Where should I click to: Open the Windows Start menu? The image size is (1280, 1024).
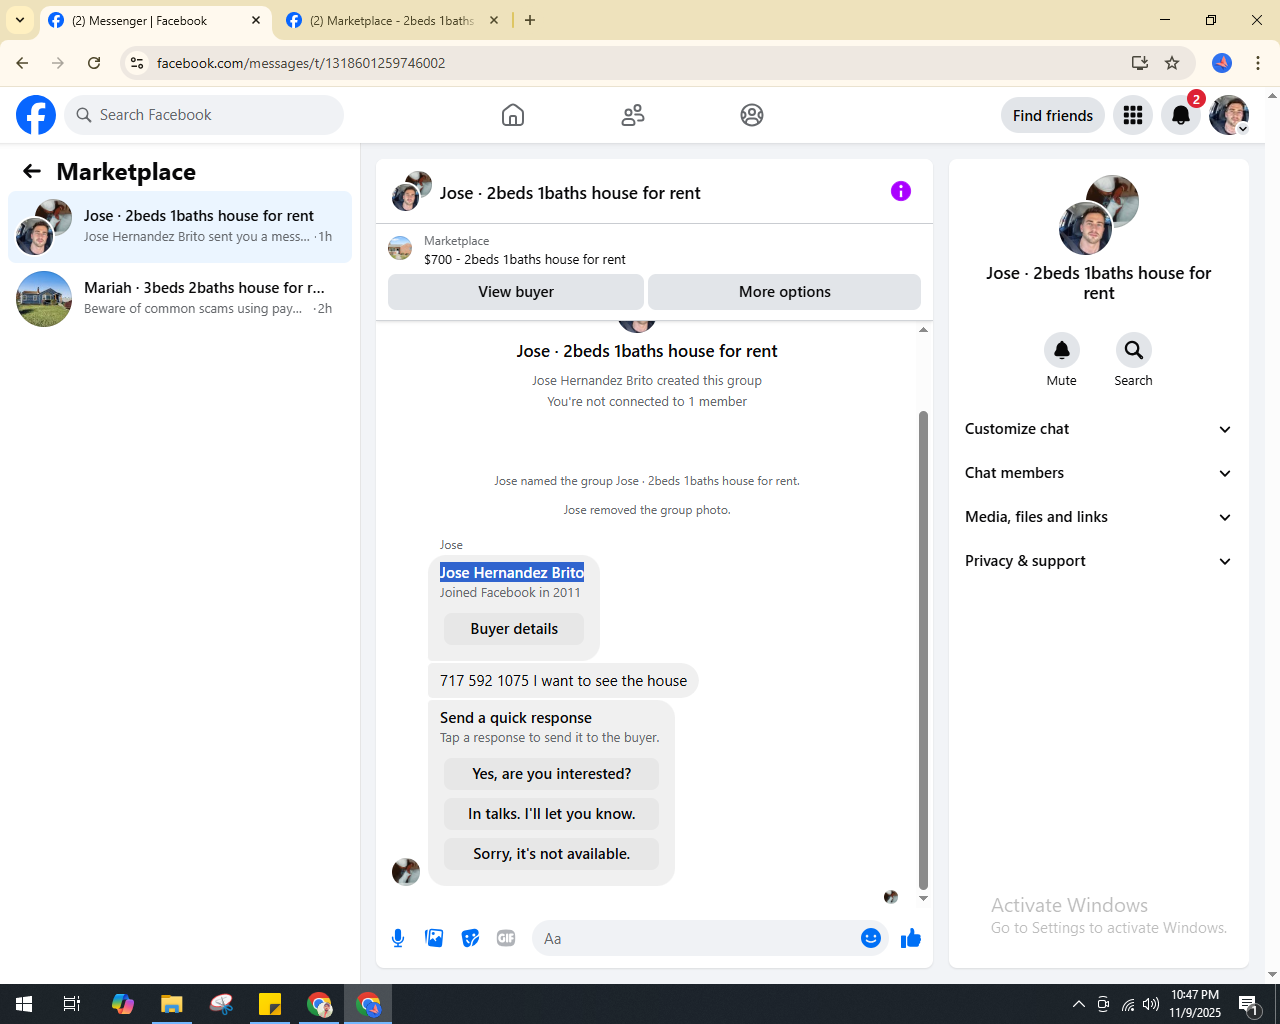pos(24,1004)
